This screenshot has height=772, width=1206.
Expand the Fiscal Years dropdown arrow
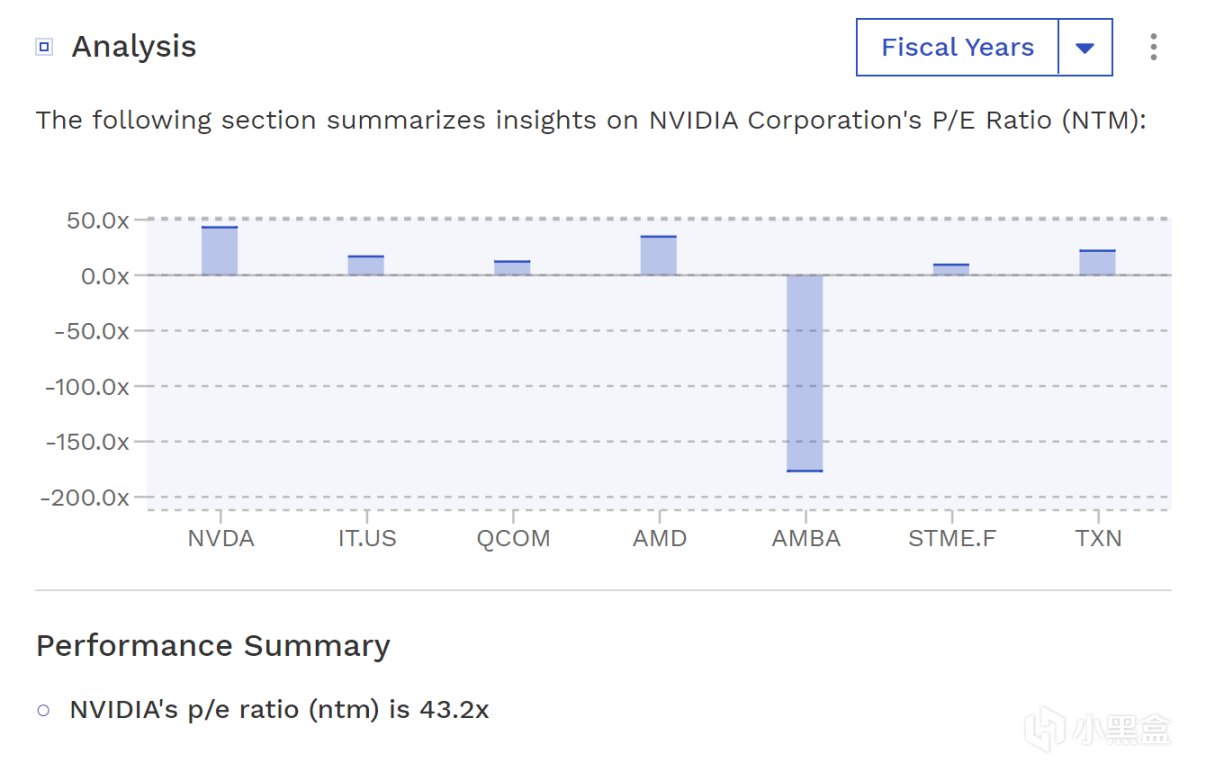[x=1085, y=47]
